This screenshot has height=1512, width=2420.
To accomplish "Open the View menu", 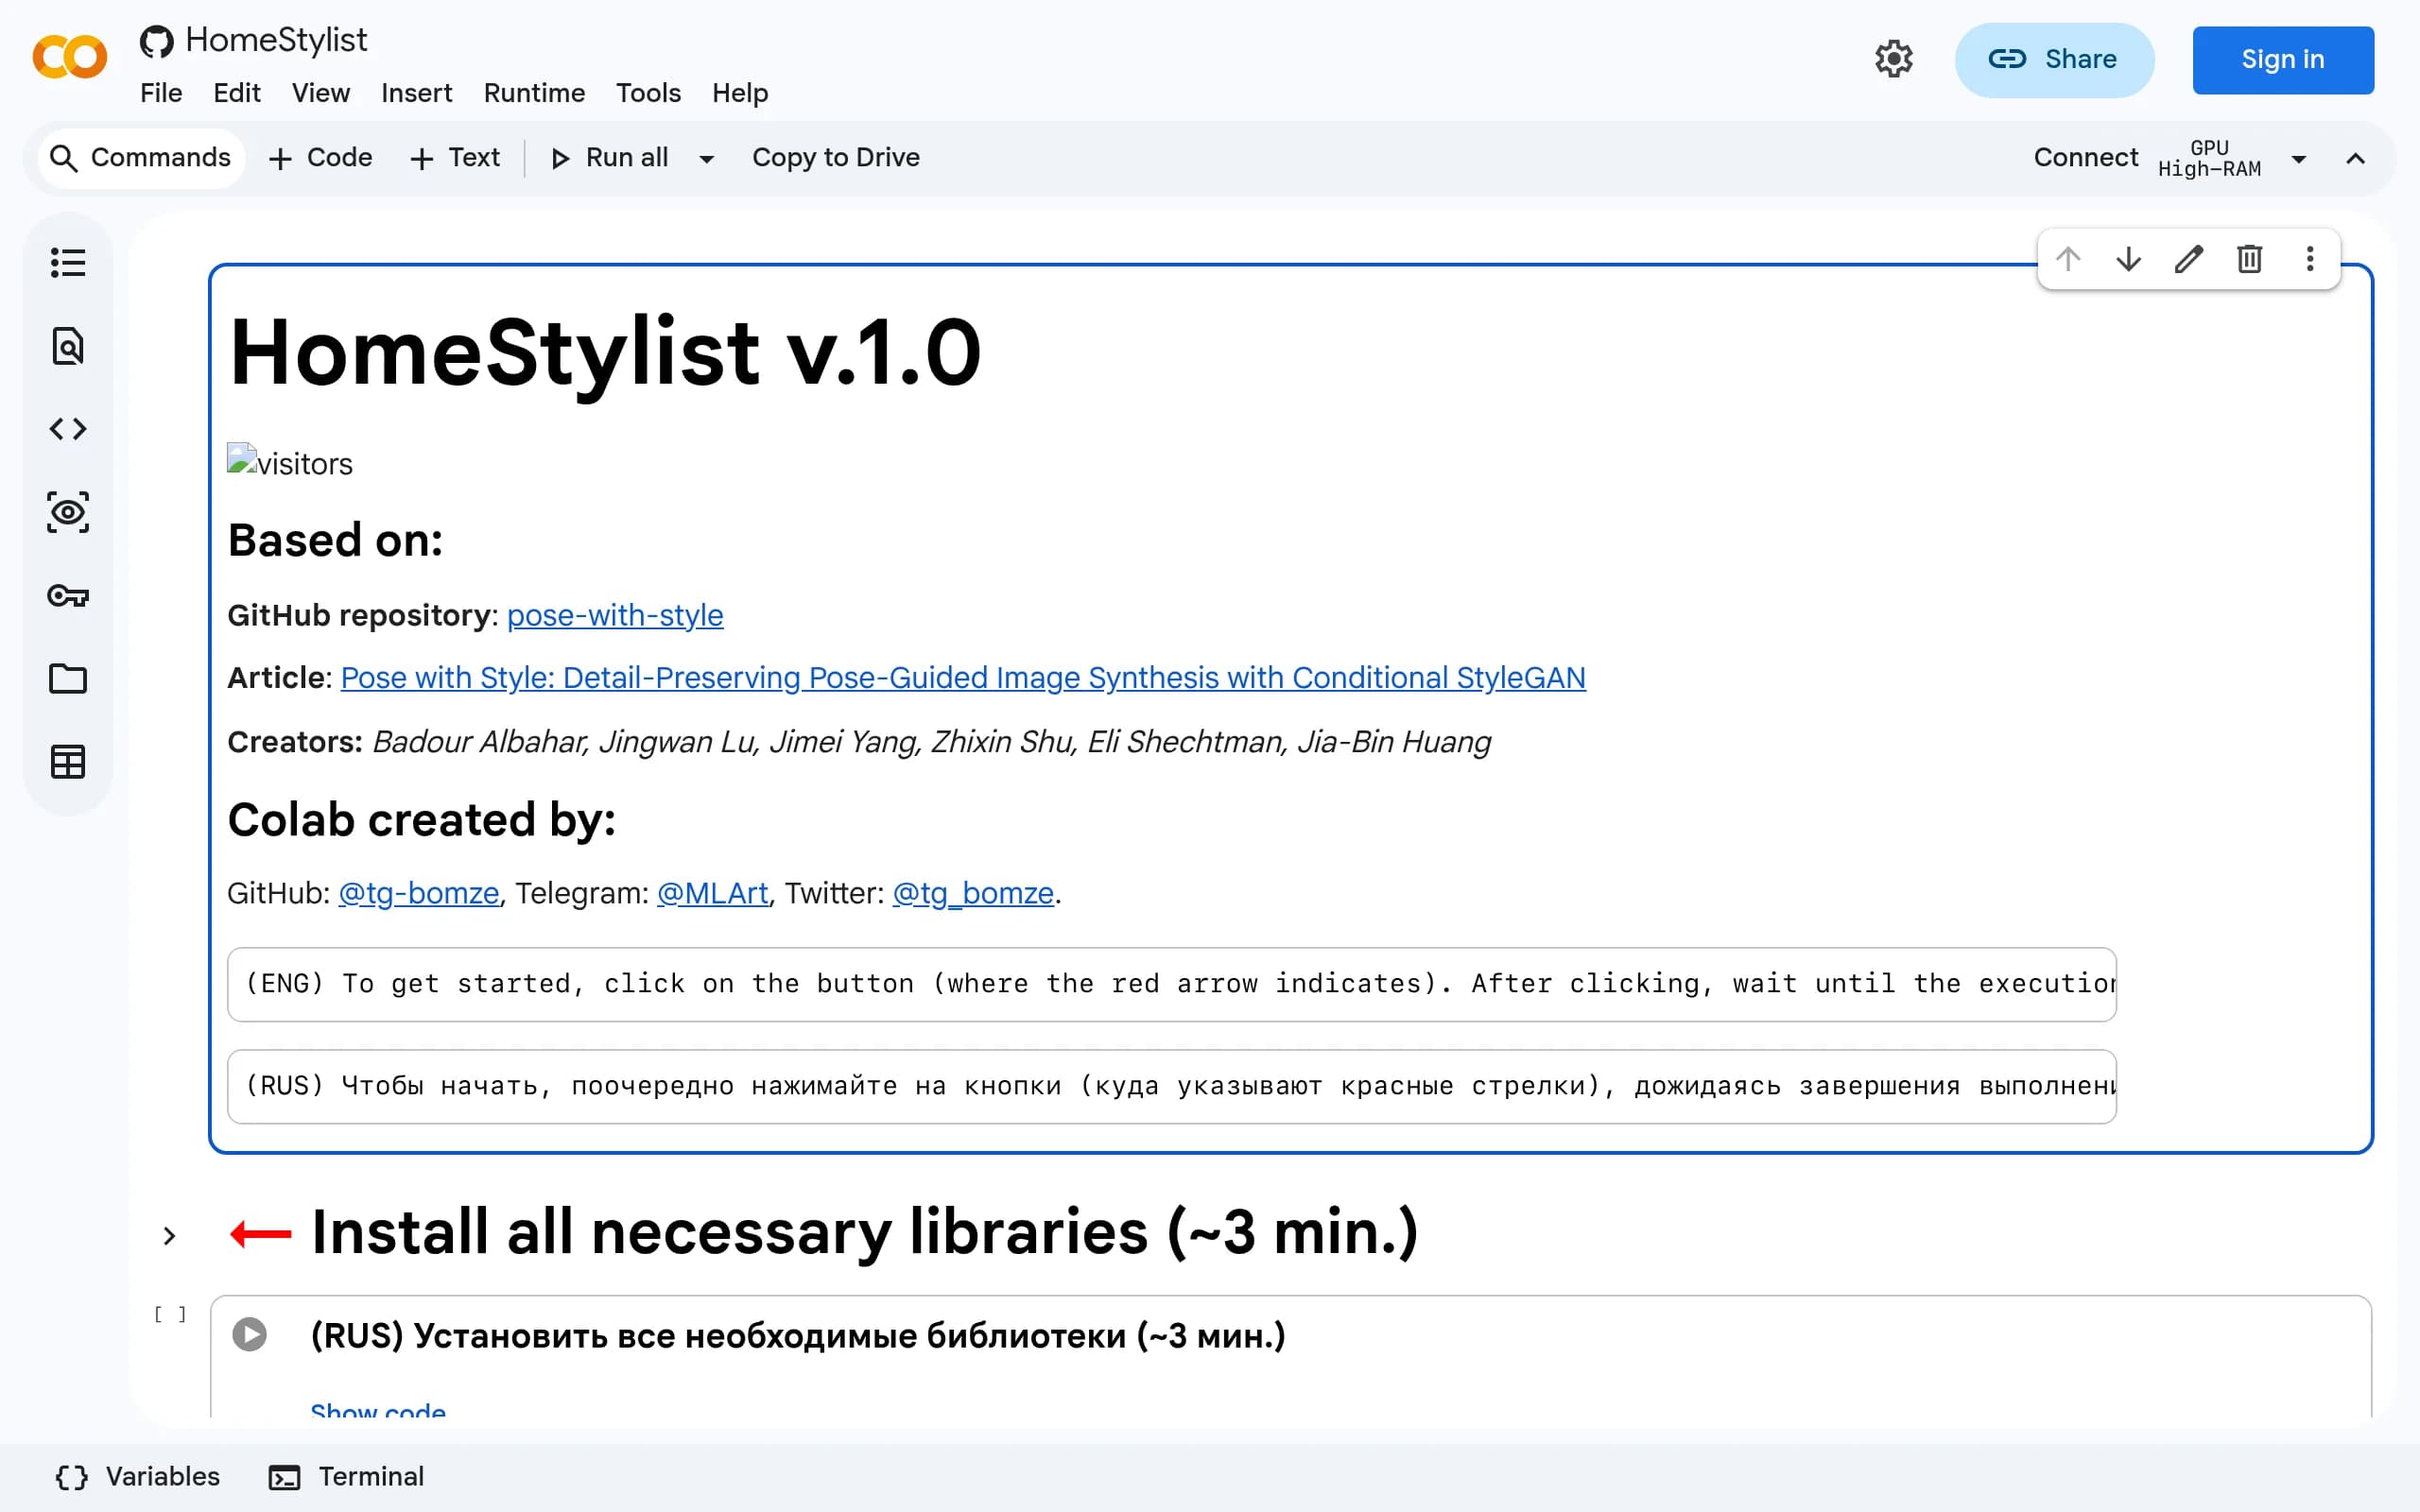I will [x=321, y=93].
